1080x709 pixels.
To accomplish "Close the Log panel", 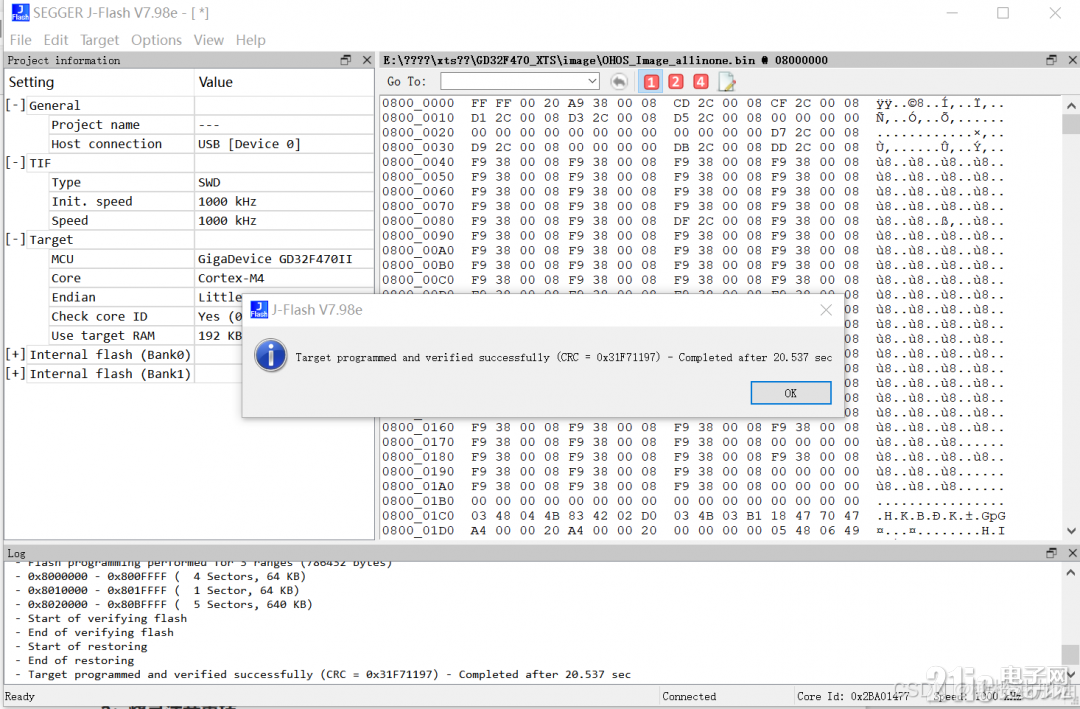I will [1072, 553].
